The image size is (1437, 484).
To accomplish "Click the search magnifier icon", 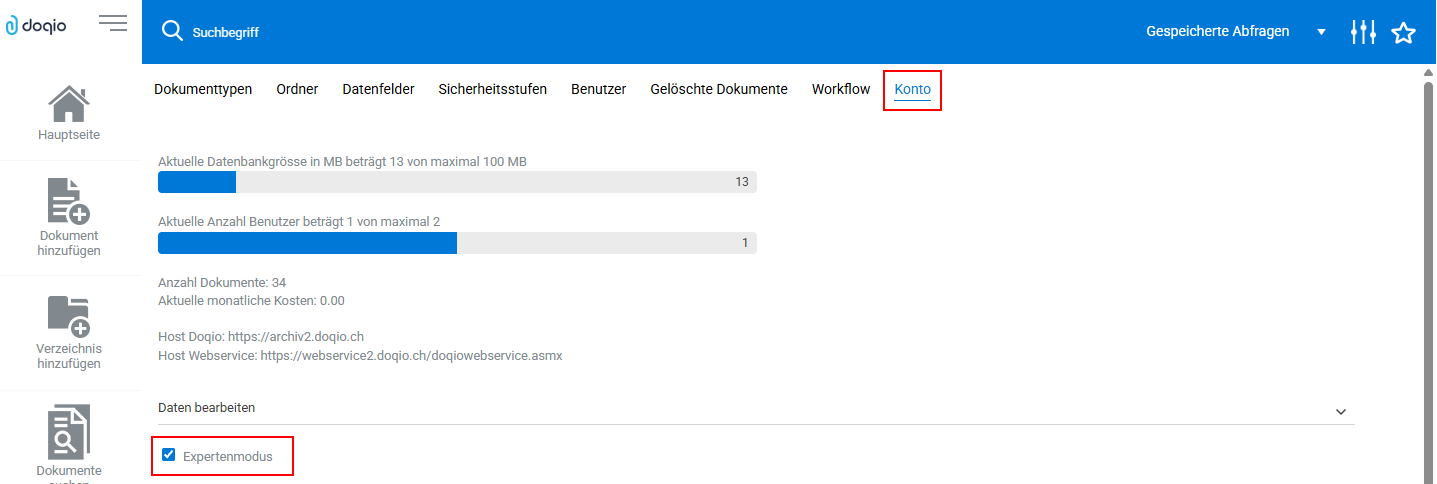I will [x=172, y=32].
